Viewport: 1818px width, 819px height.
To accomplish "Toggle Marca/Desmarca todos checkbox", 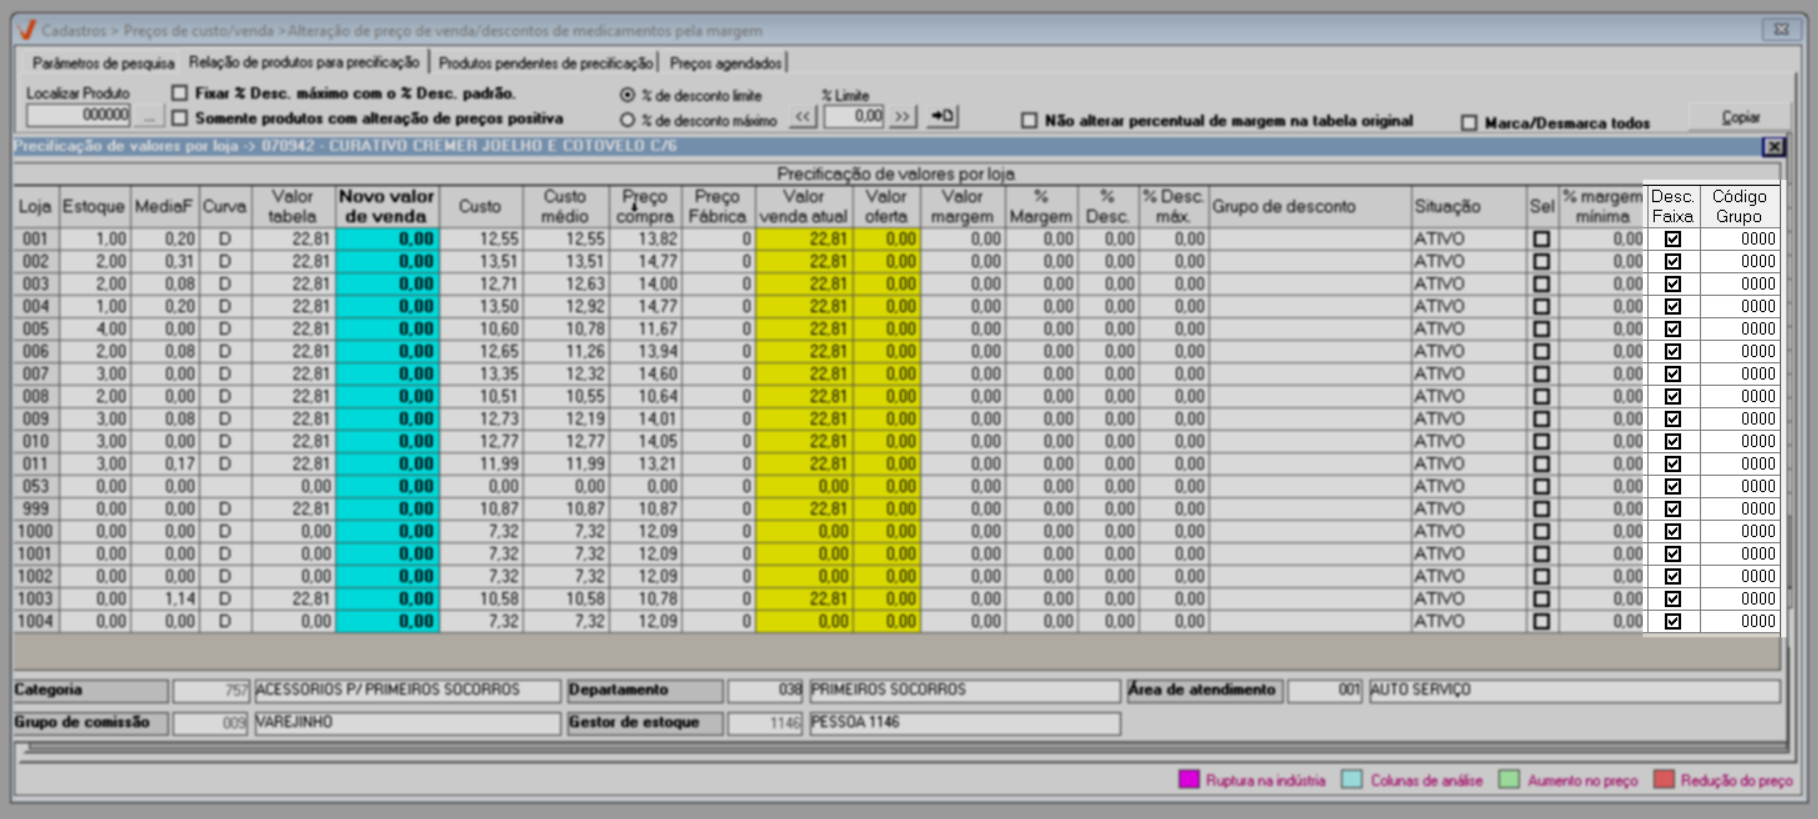I will pyautogui.click(x=1468, y=123).
